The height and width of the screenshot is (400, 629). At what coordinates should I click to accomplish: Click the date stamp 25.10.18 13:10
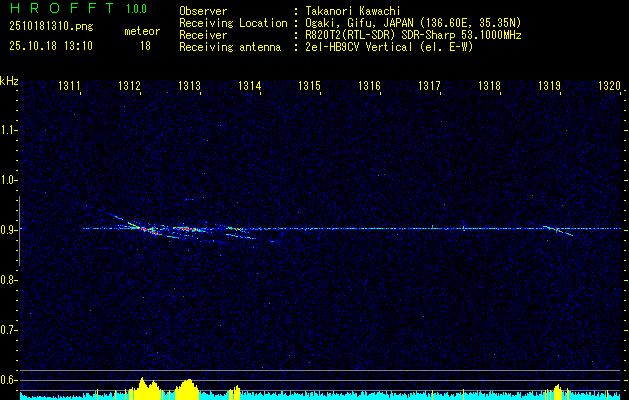pos(51,46)
